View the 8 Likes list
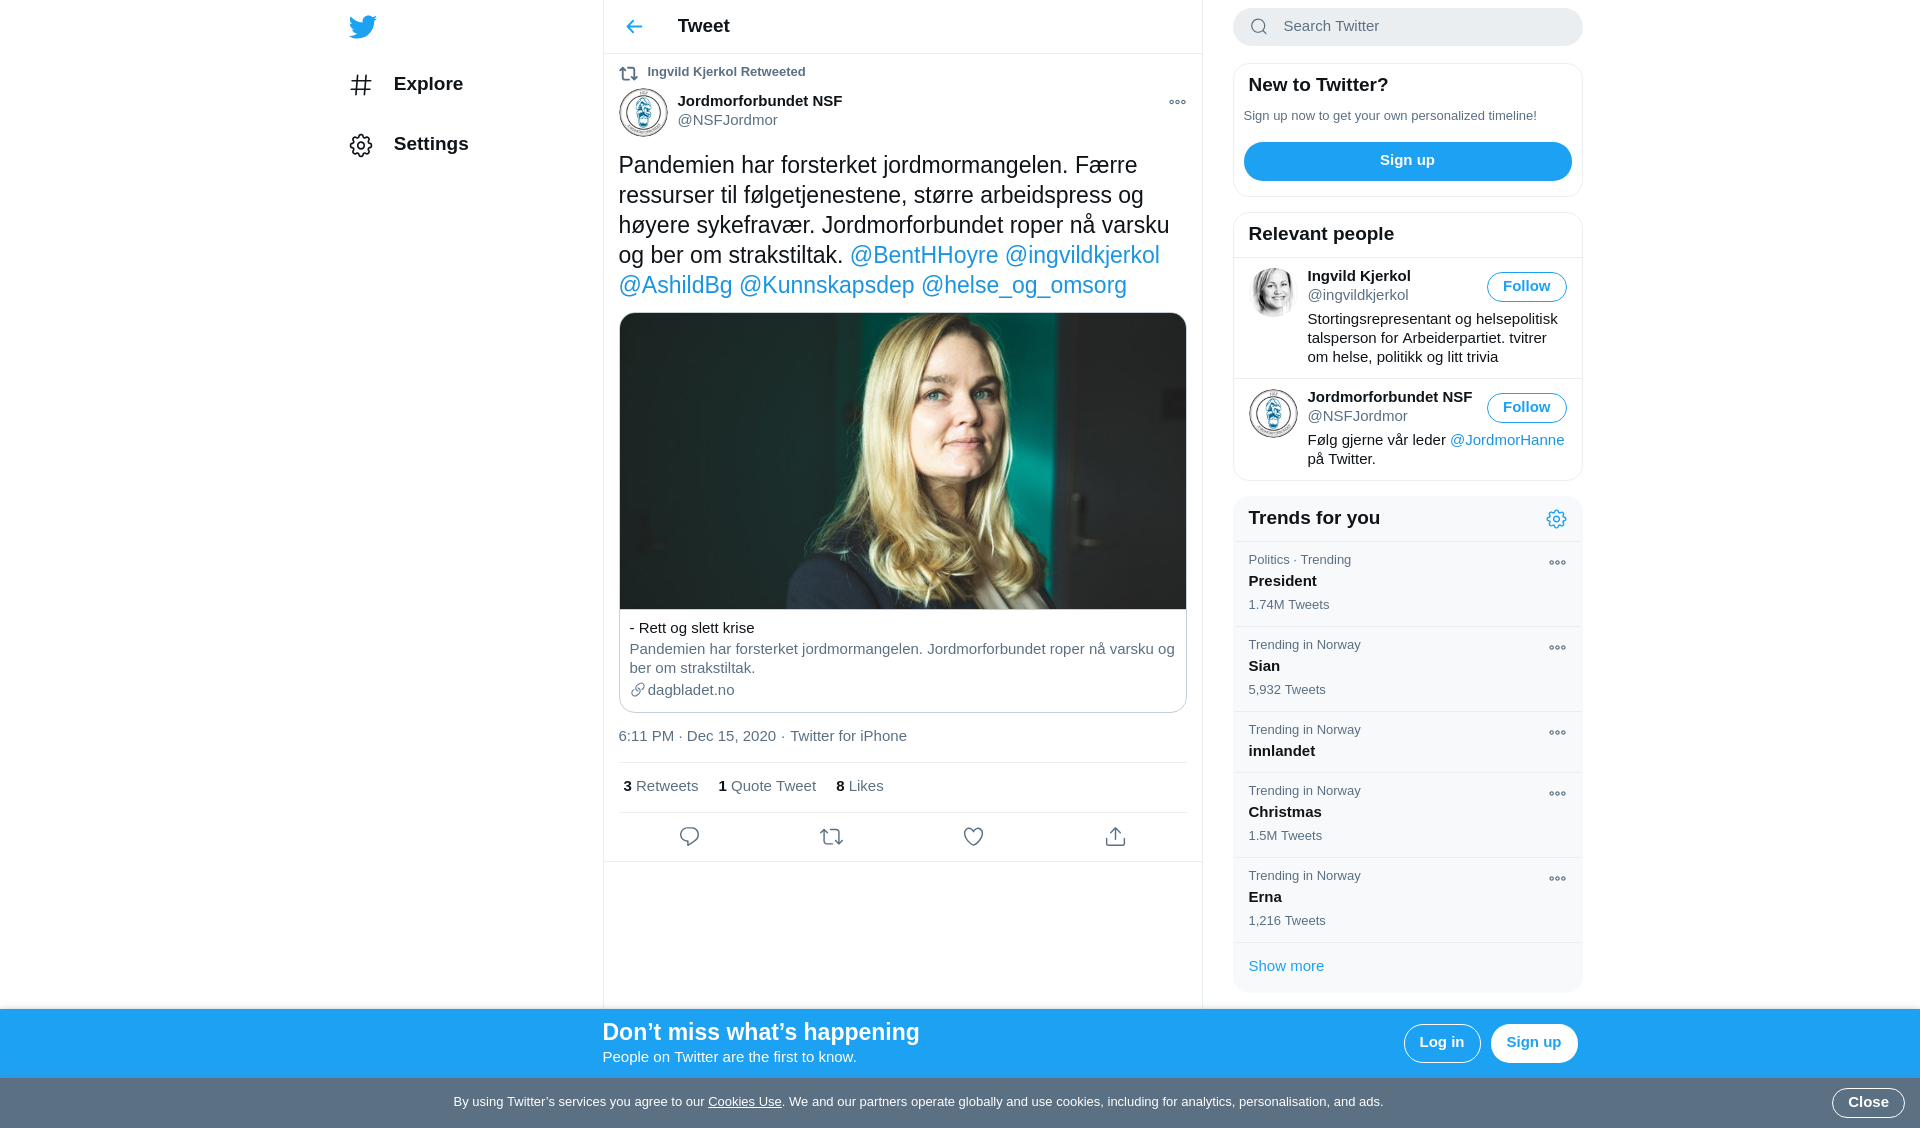This screenshot has height=1128, width=1920. click(x=859, y=786)
